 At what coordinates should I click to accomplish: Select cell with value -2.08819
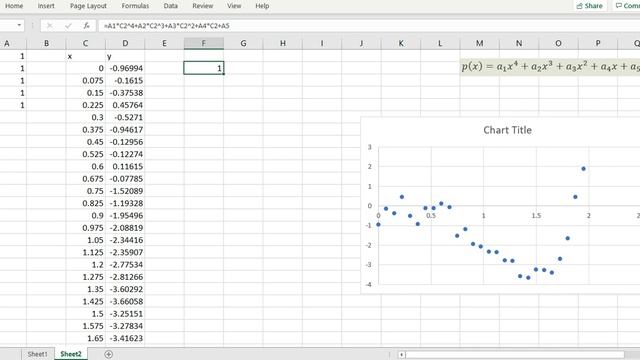click(125, 228)
